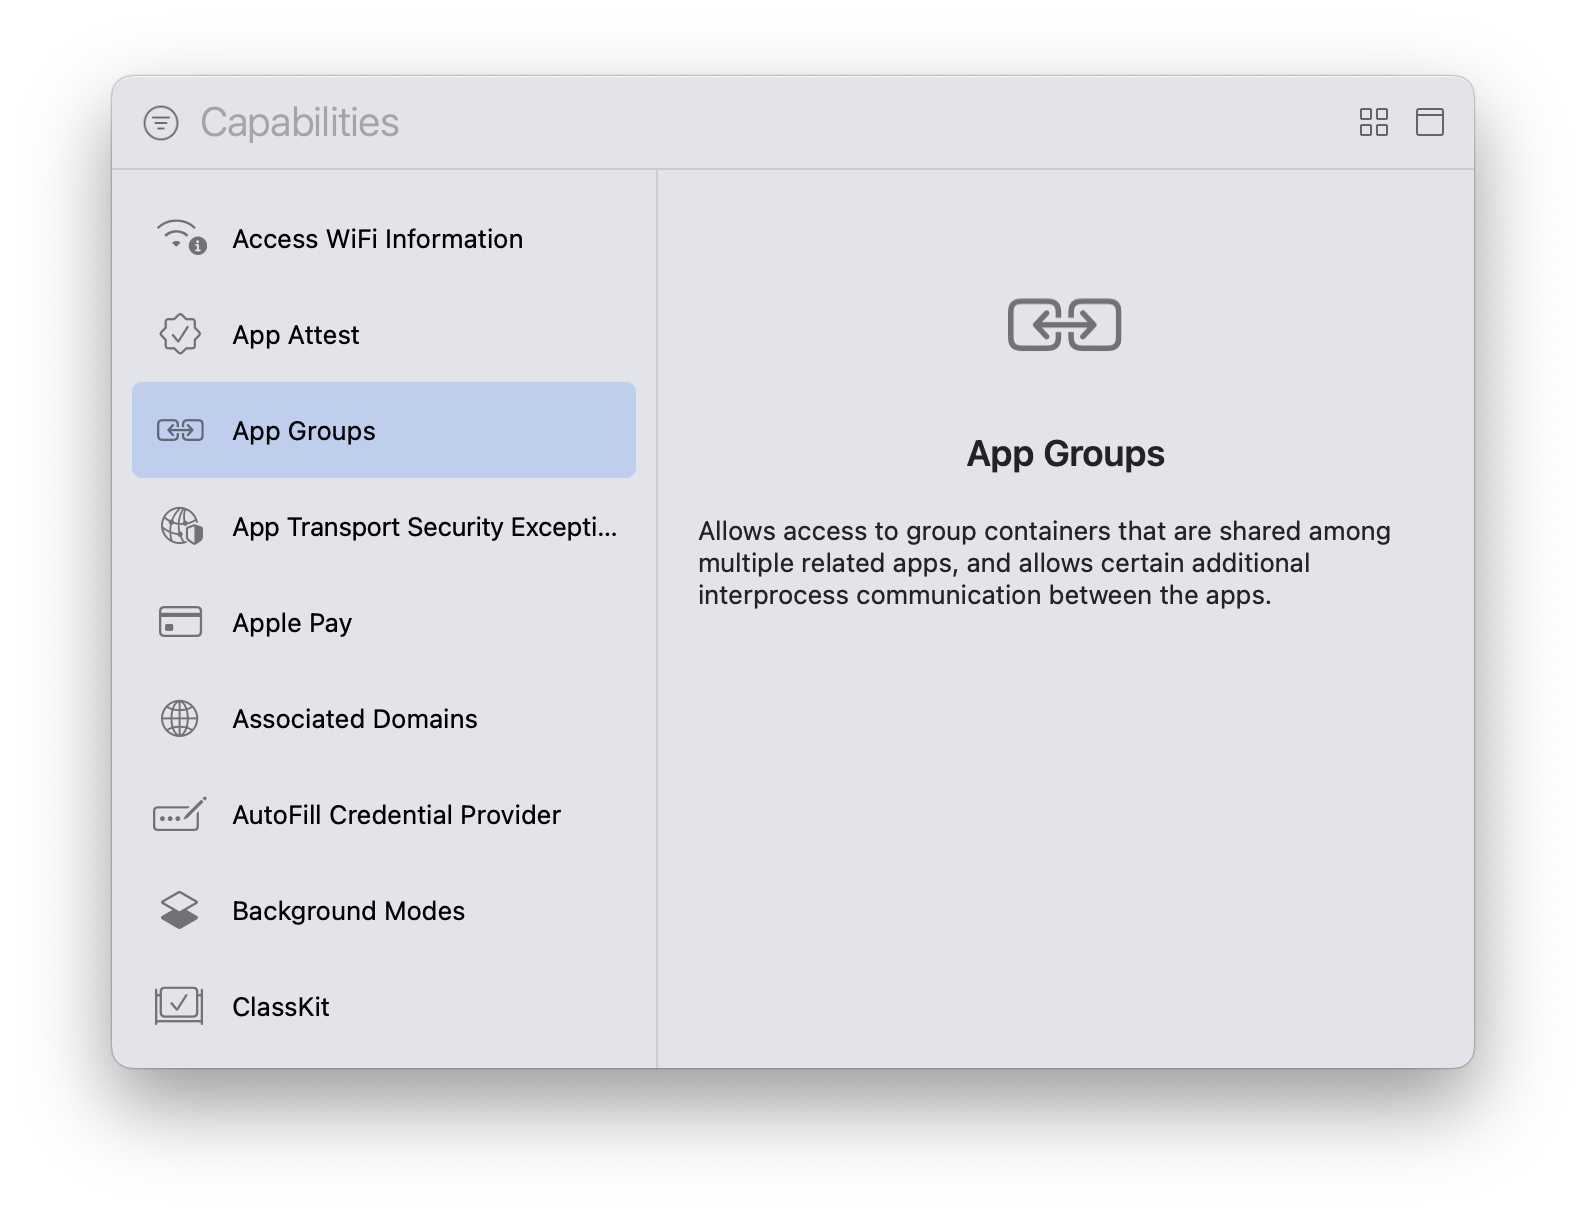The width and height of the screenshot is (1586, 1216).
Task: Select Access WiFi Information capability
Action: (384, 238)
